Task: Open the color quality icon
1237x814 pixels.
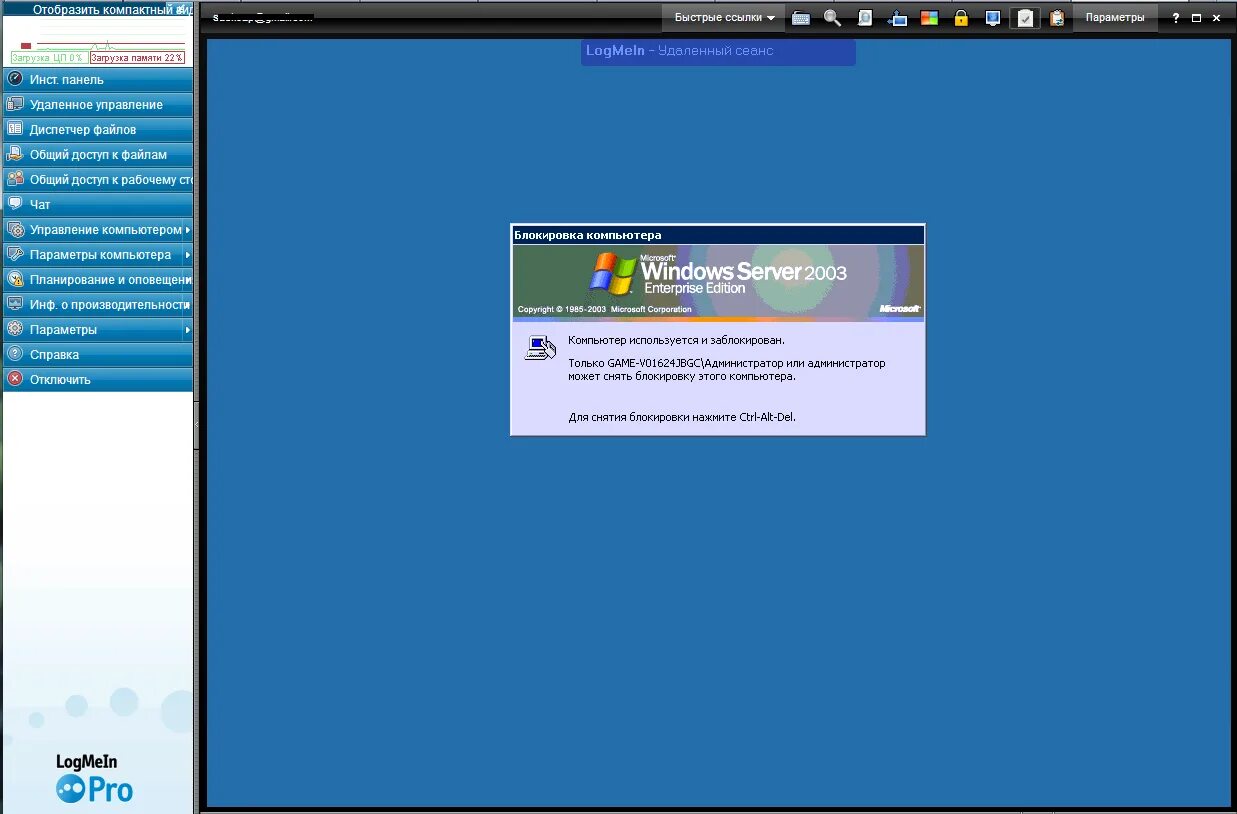Action: tap(929, 18)
